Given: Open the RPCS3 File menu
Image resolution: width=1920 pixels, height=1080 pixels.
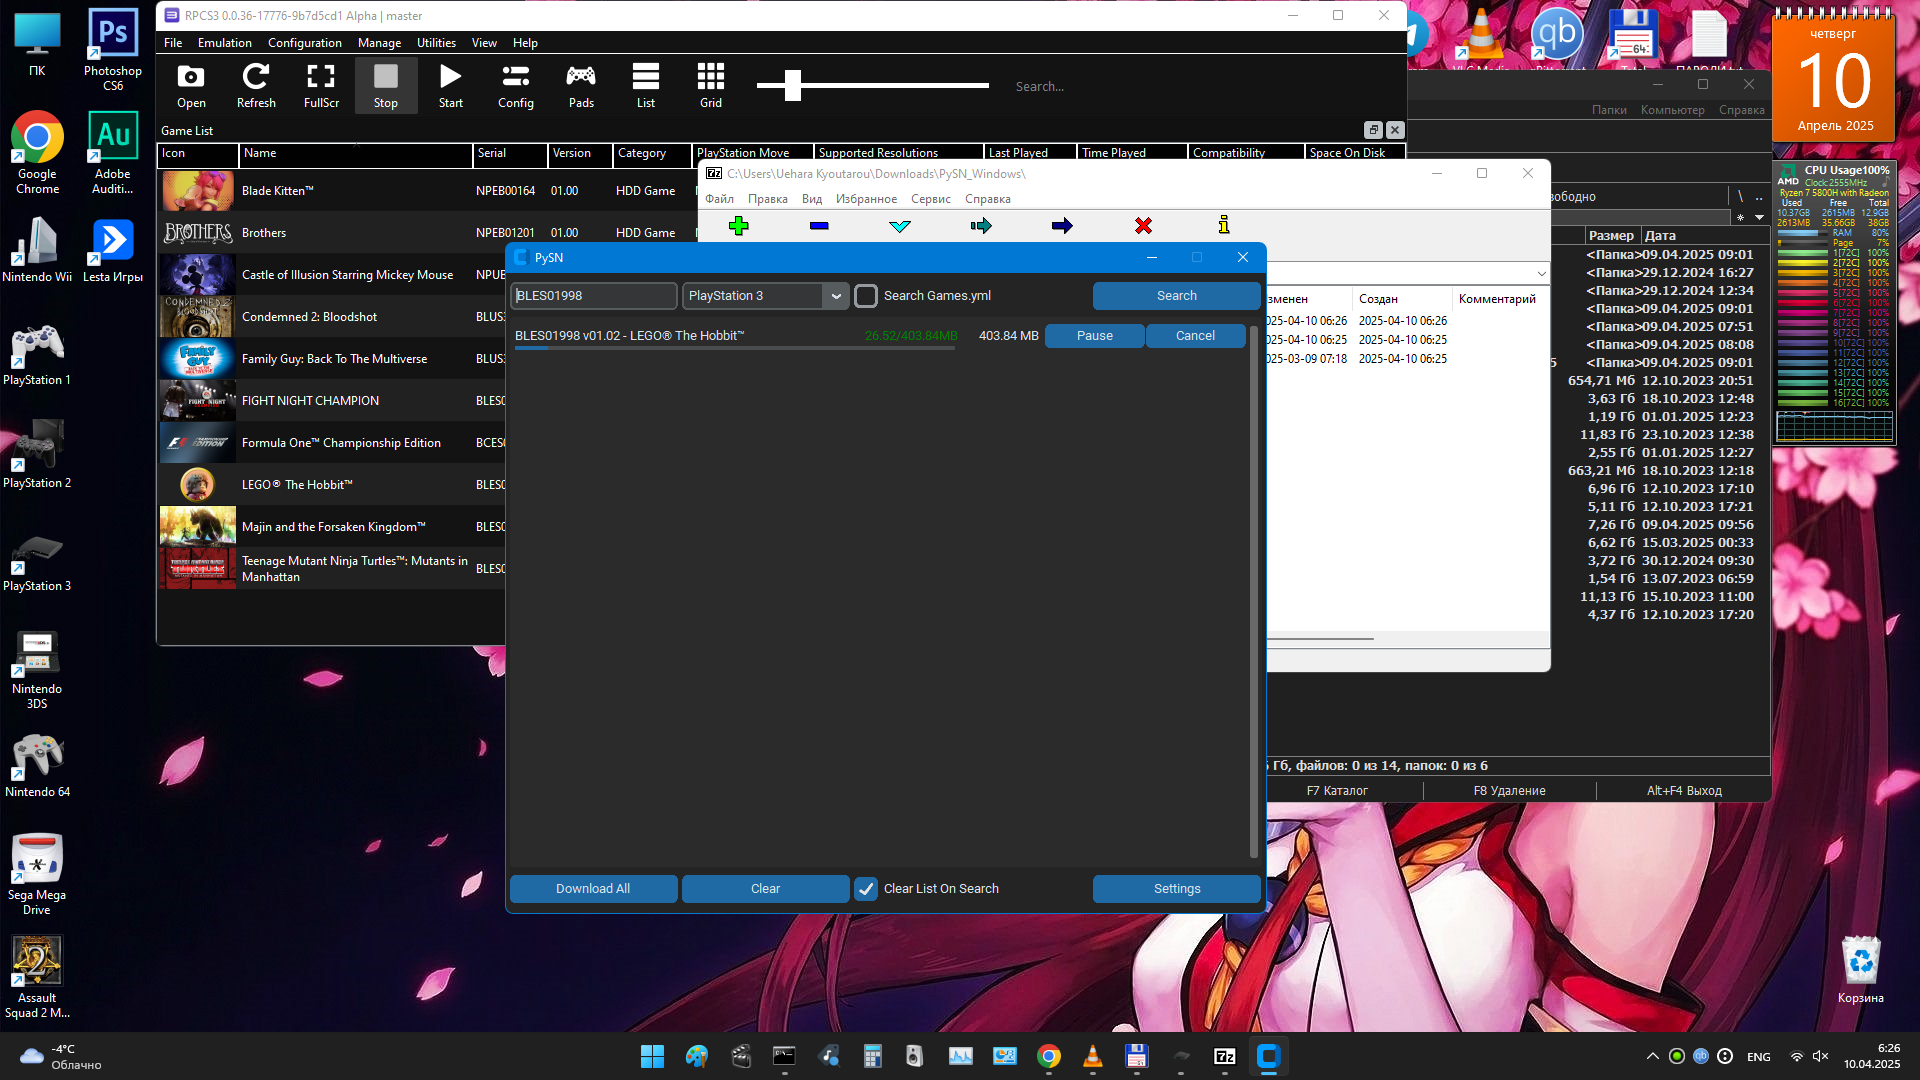Looking at the screenshot, I should point(173,43).
